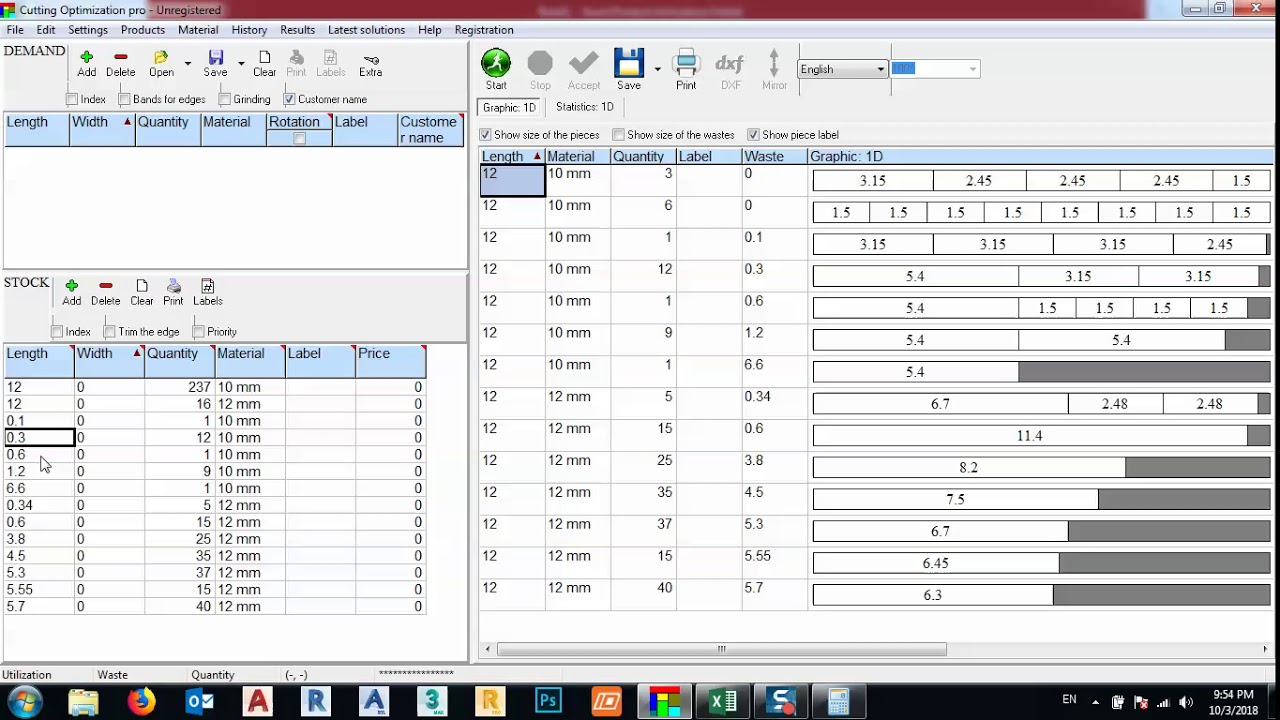Open the Latest solutions menu
The image size is (1280, 720).
[366, 30]
